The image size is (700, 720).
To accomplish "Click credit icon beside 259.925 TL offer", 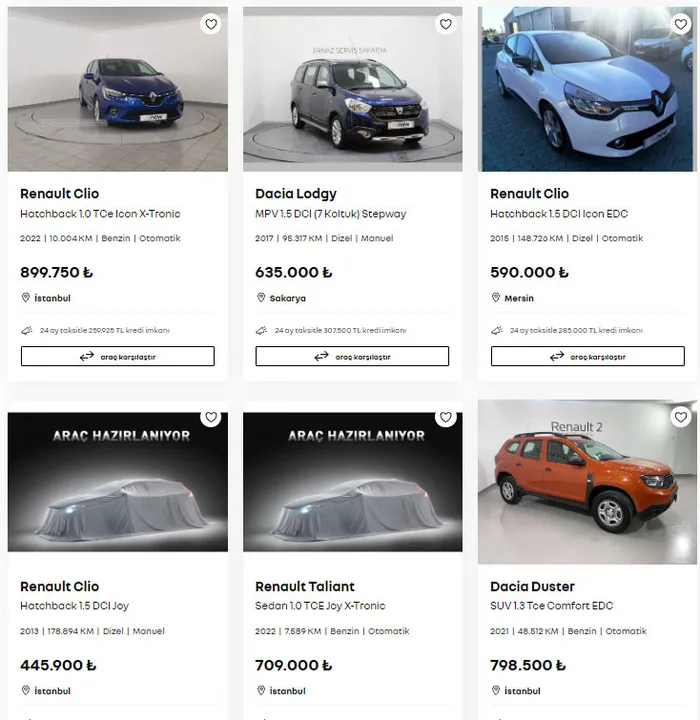I will click(27, 330).
